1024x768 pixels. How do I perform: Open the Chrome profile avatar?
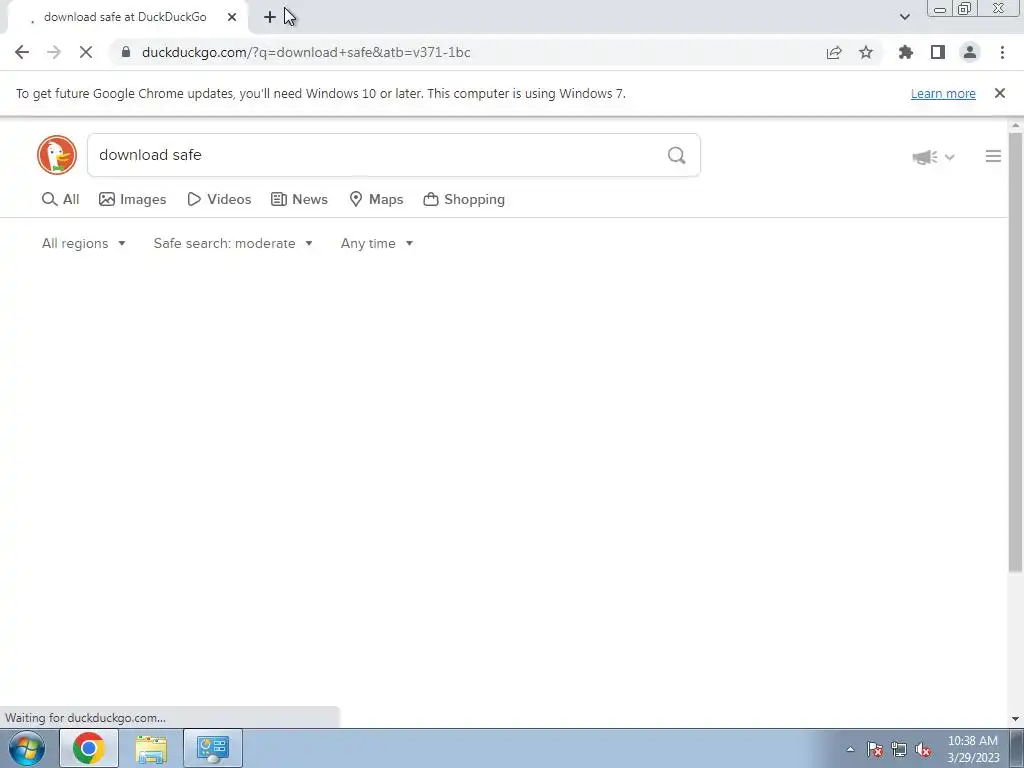(x=970, y=52)
